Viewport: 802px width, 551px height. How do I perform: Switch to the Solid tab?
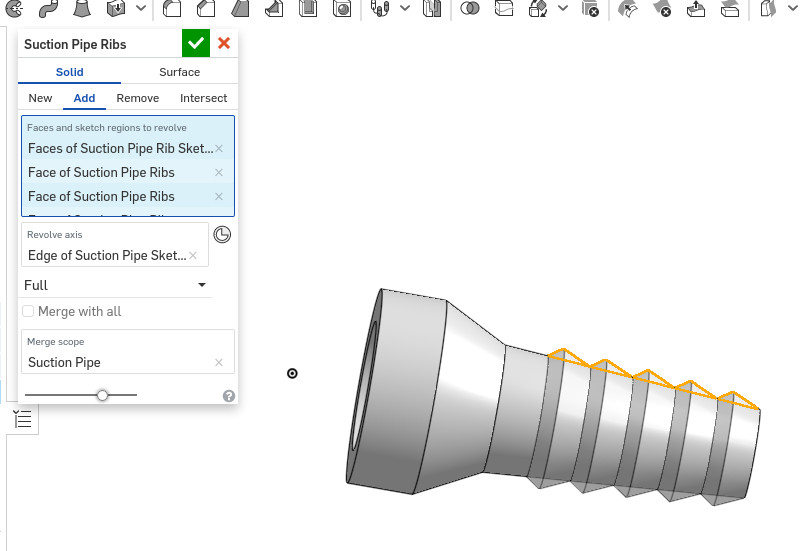[70, 72]
